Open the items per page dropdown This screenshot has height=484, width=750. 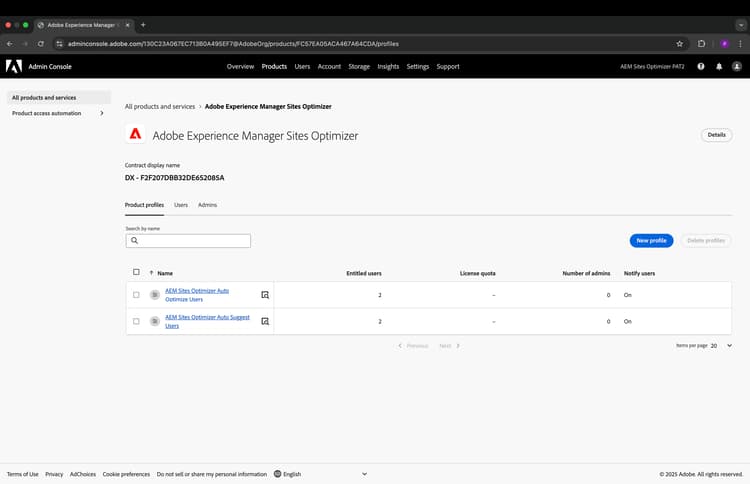(x=721, y=346)
